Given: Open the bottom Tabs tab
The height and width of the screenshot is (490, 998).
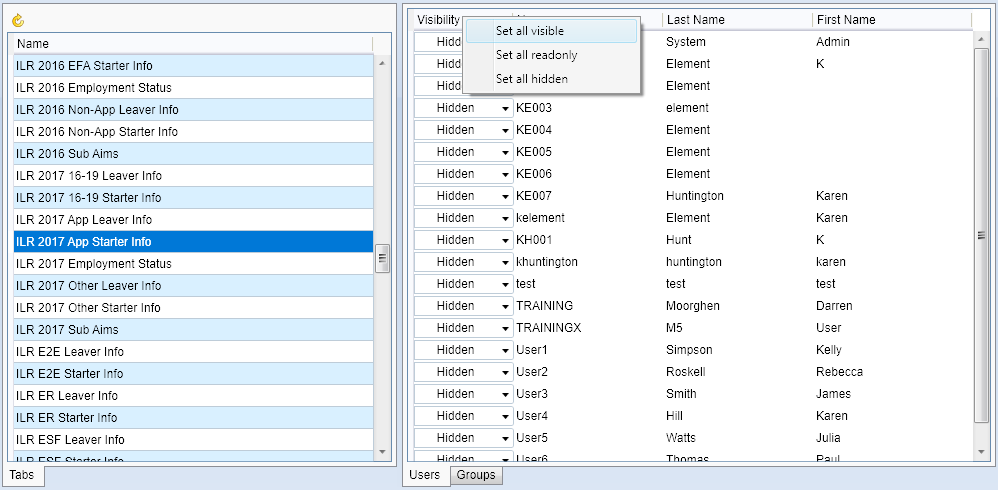Looking at the screenshot, I should click(x=21, y=475).
